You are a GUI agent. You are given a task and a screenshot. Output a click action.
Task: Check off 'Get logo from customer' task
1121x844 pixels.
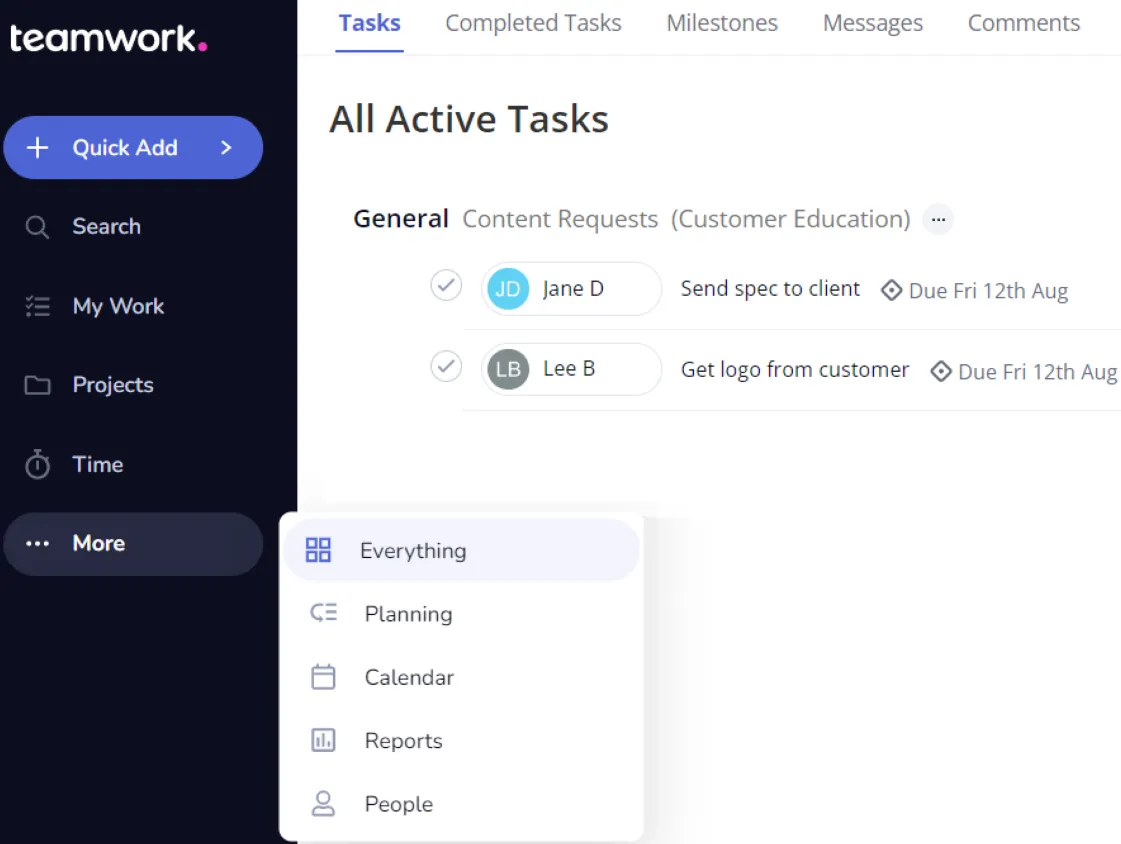point(446,367)
